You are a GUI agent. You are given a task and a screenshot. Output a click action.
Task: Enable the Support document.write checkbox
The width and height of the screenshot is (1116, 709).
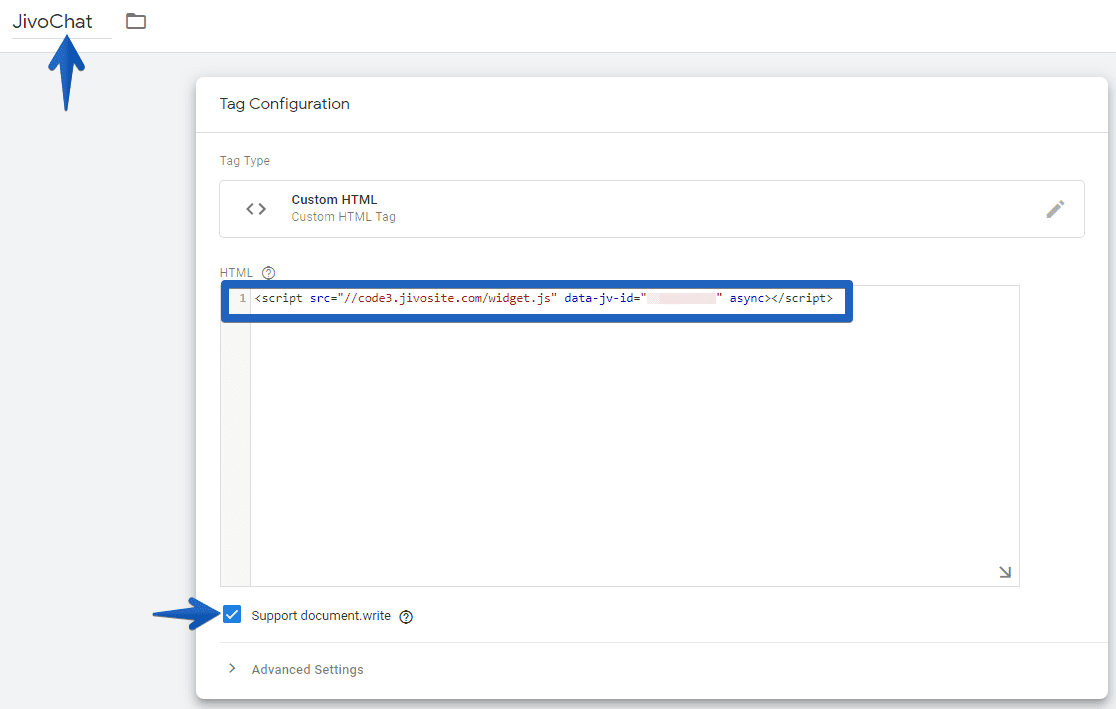[x=232, y=614]
